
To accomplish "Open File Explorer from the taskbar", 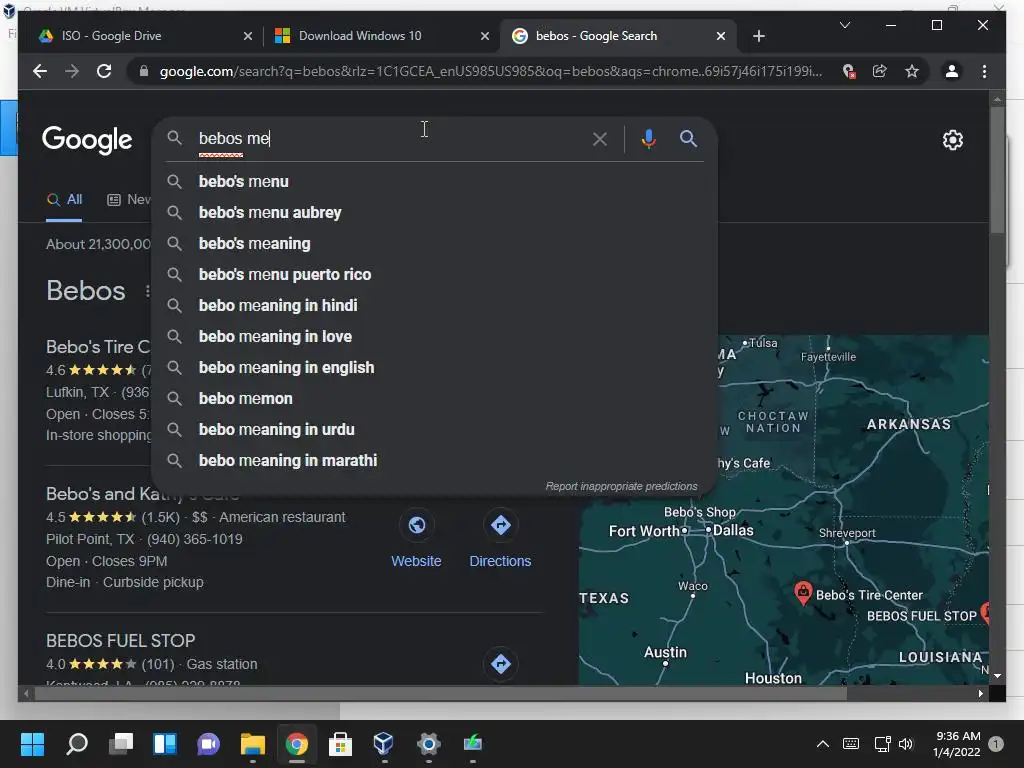I will [x=253, y=743].
